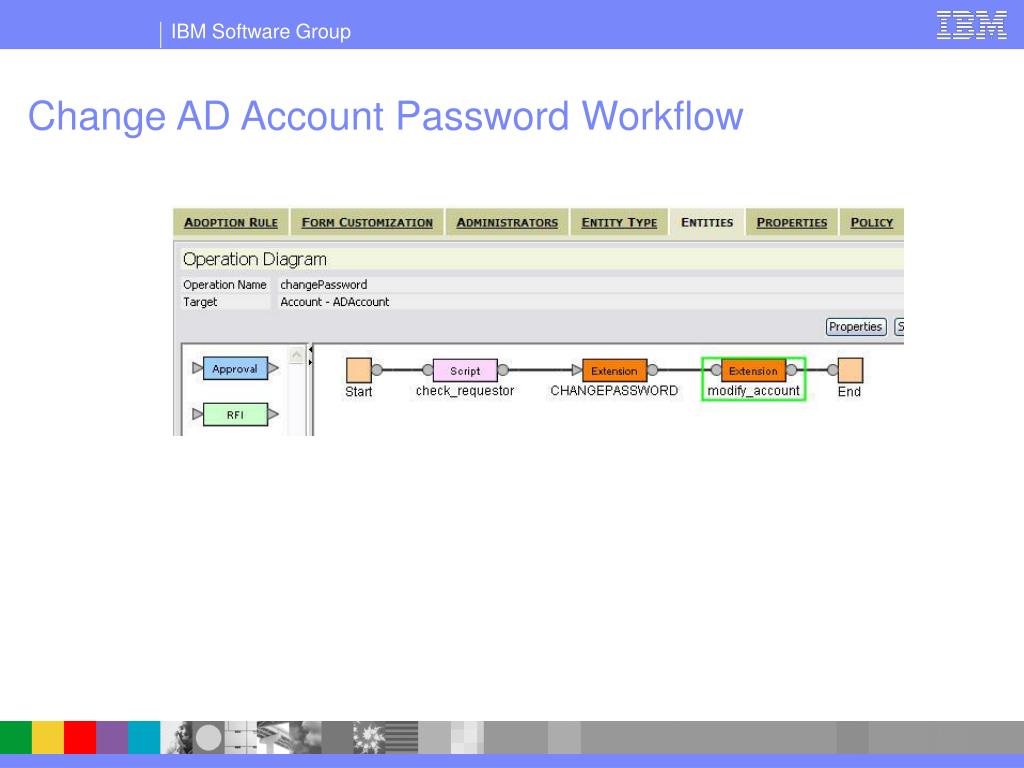Viewport: 1024px width, 768px height.
Task: Click the palette scrollbar up arrow
Action: click(296, 355)
